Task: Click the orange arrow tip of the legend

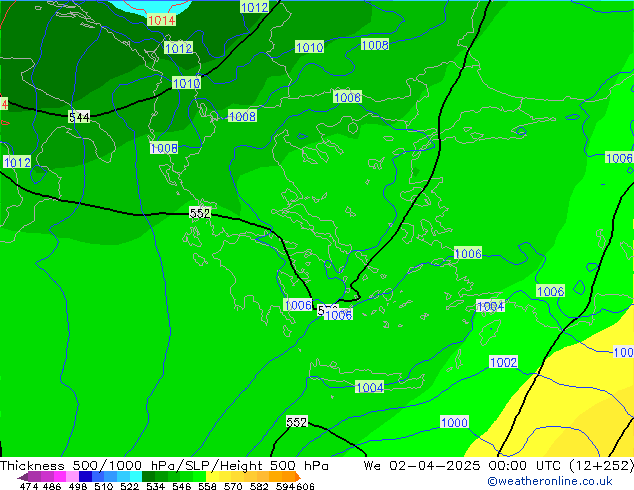Action: point(298,477)
